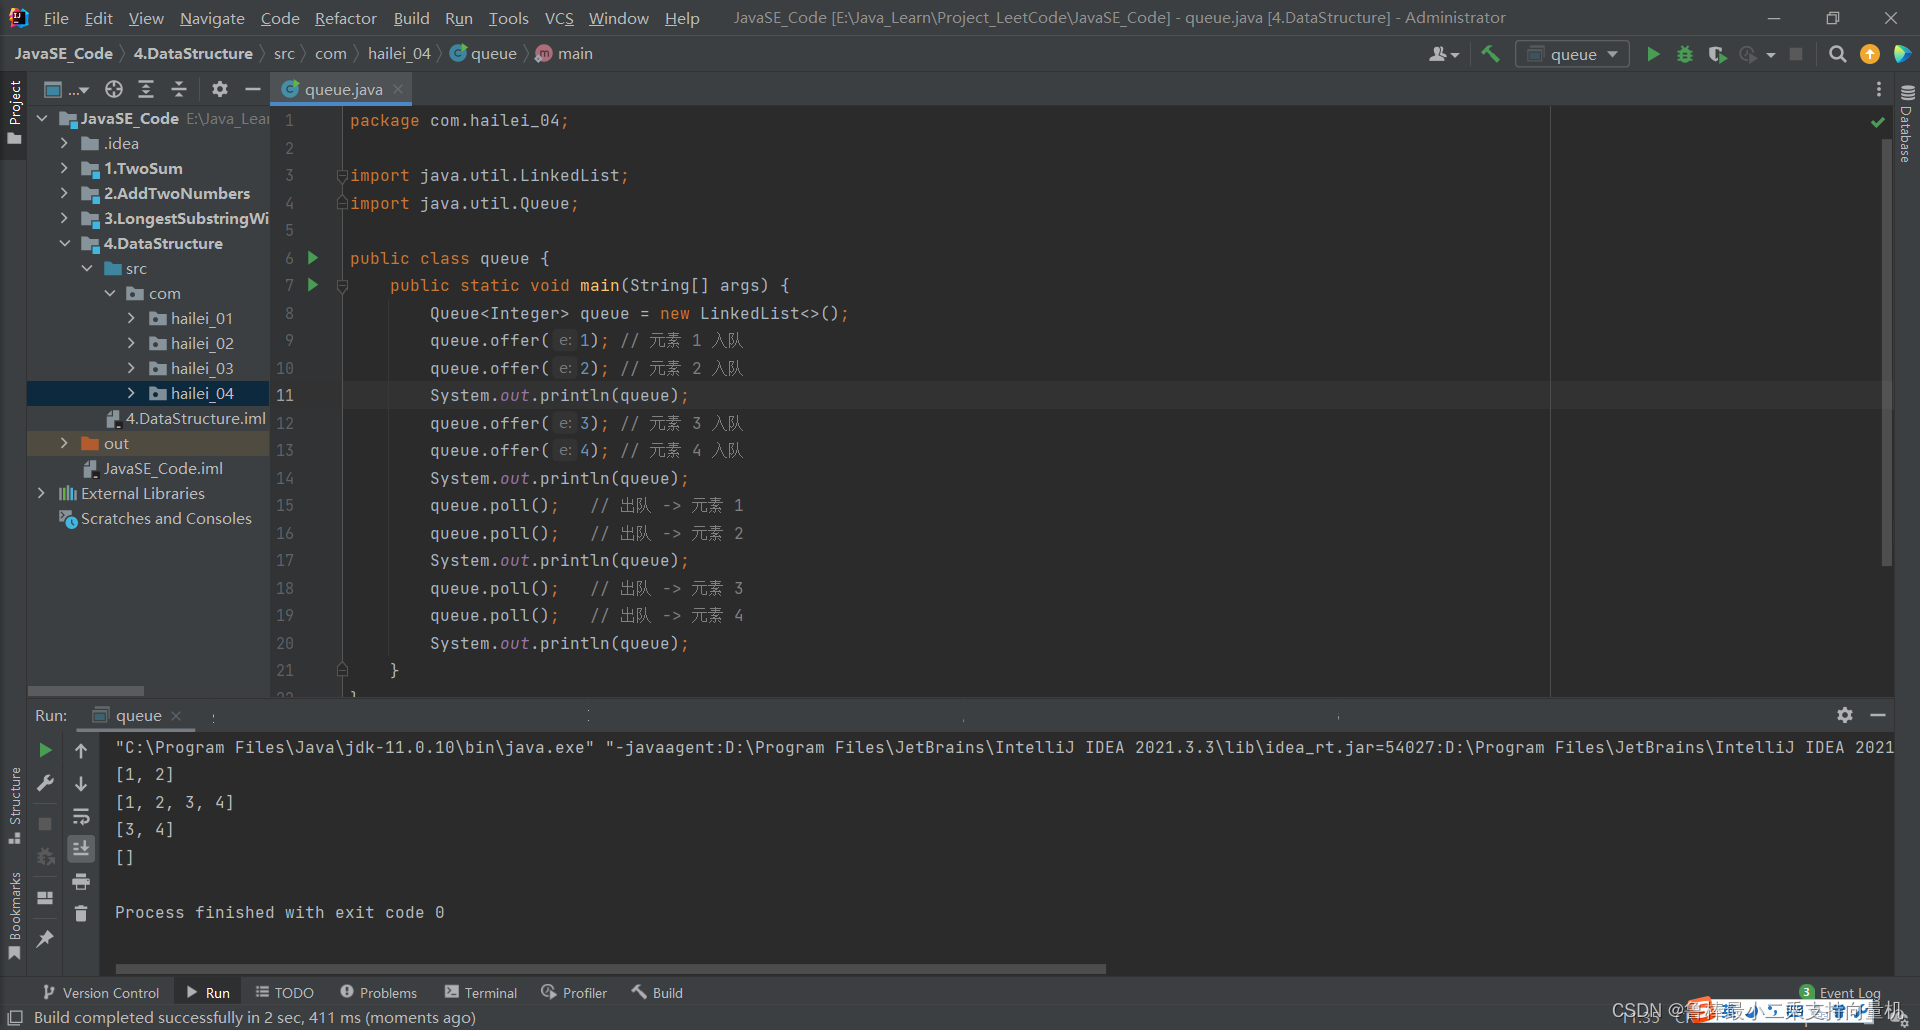Expand the 2.AddTwoNumbers module
The height and width of the screenshot is (1030, 1920).
(64, 193)
